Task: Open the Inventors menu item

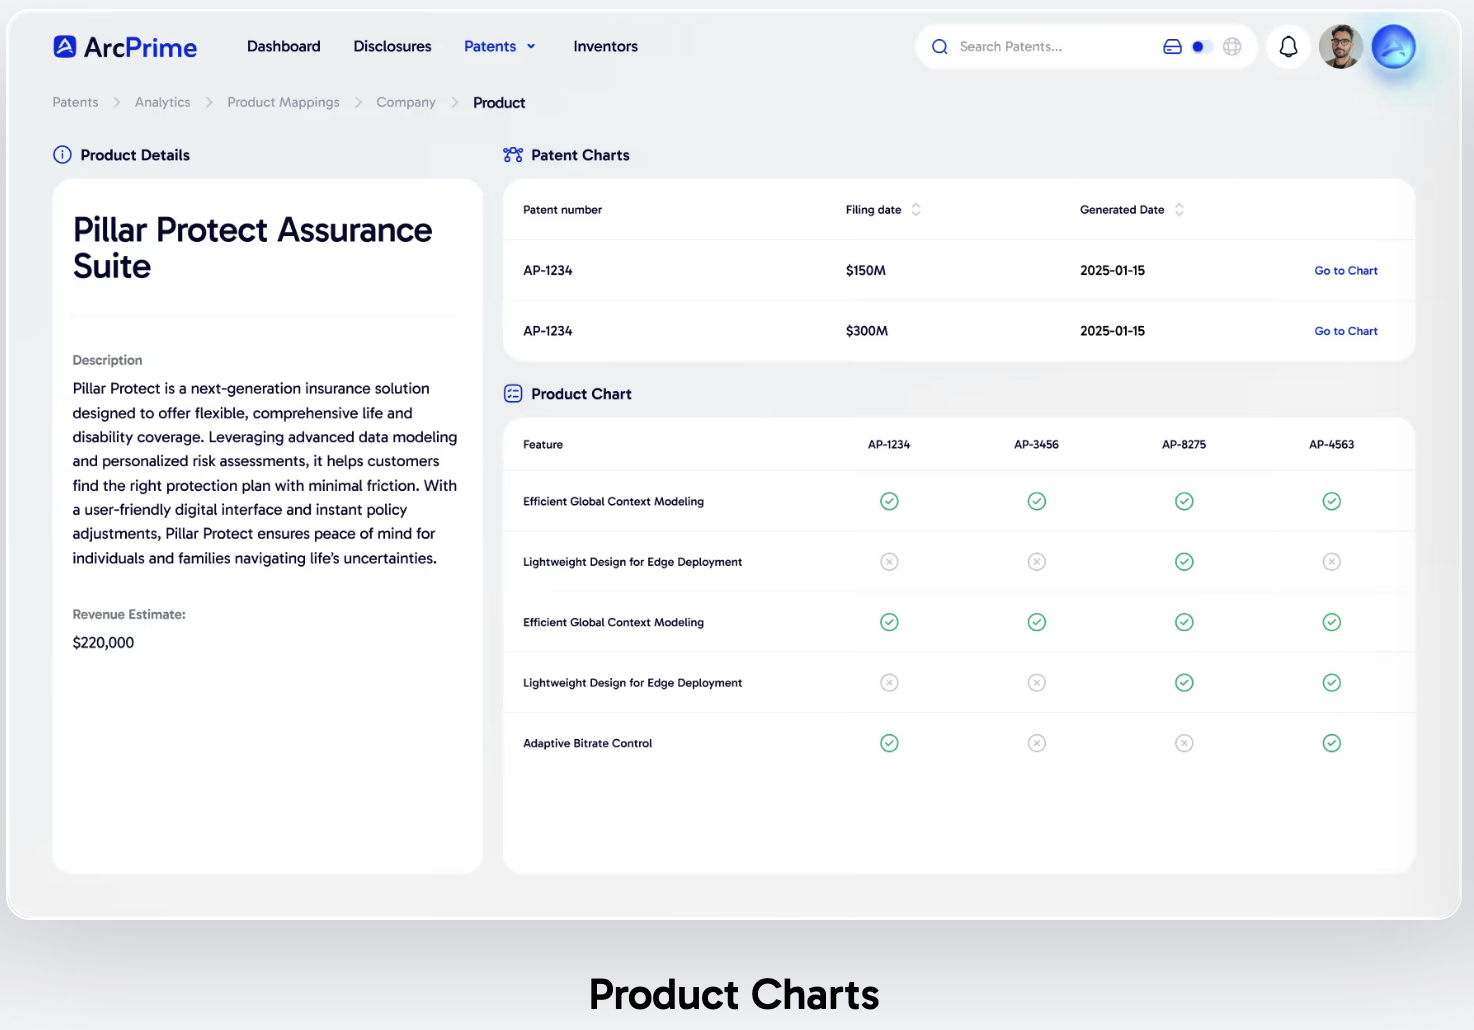Action: [605, 46]
